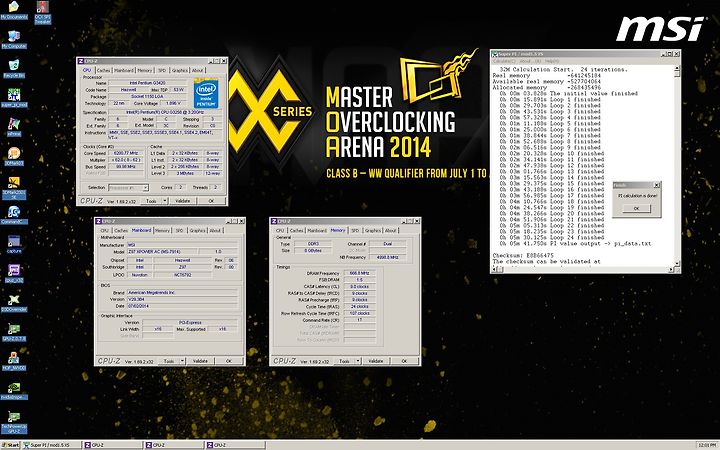Expand the Tools dropdown arrow in the CPU-Z CPU window

165,201
